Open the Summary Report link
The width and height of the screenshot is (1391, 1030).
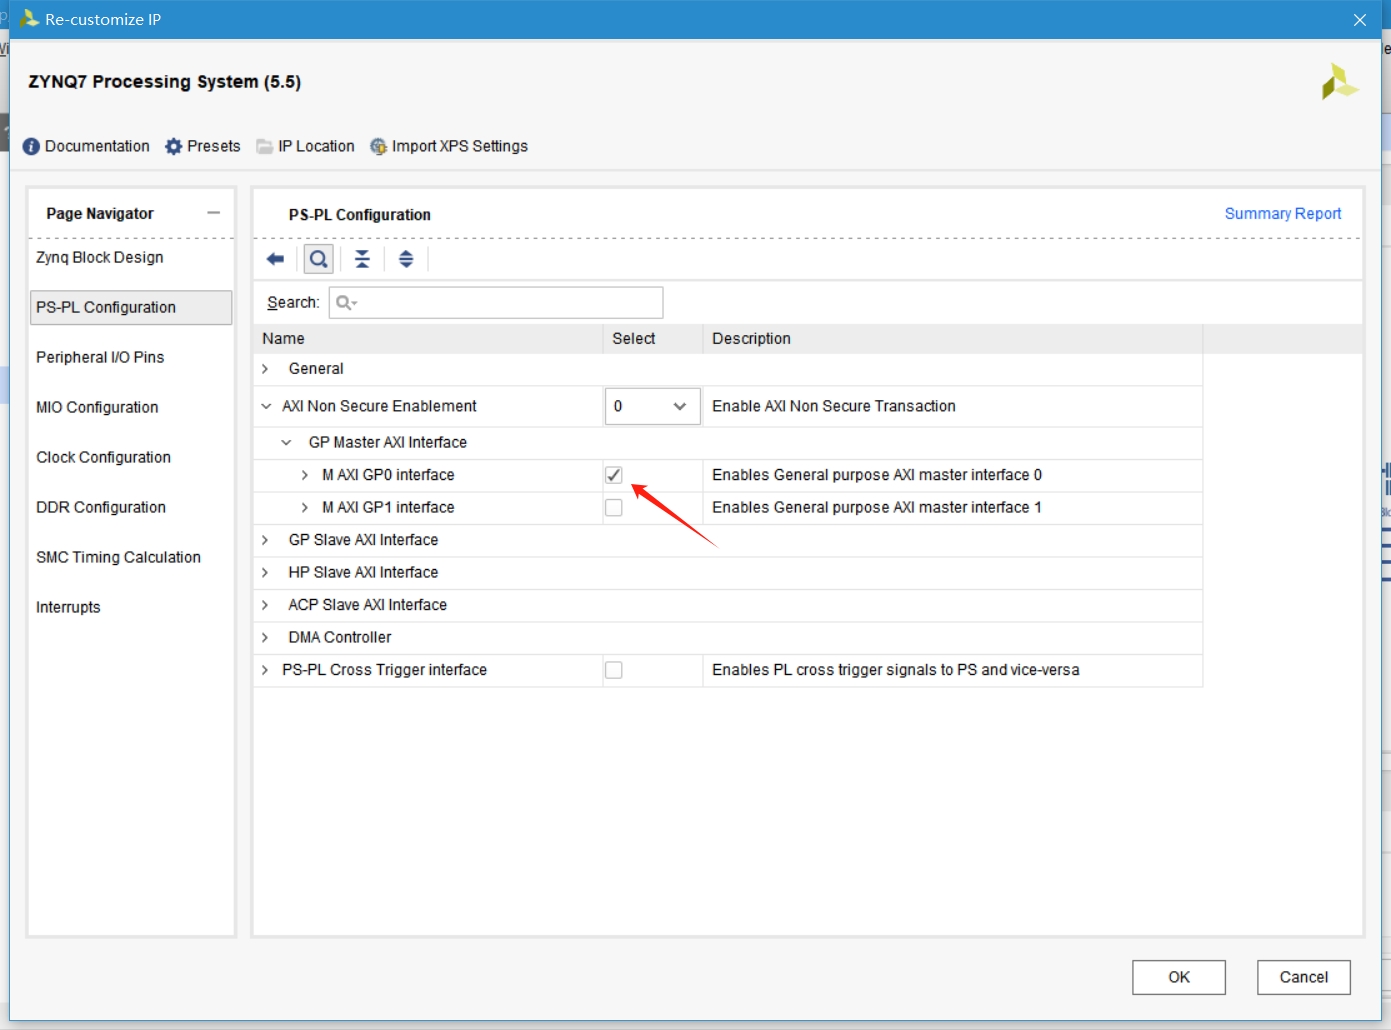(1283, 214)
